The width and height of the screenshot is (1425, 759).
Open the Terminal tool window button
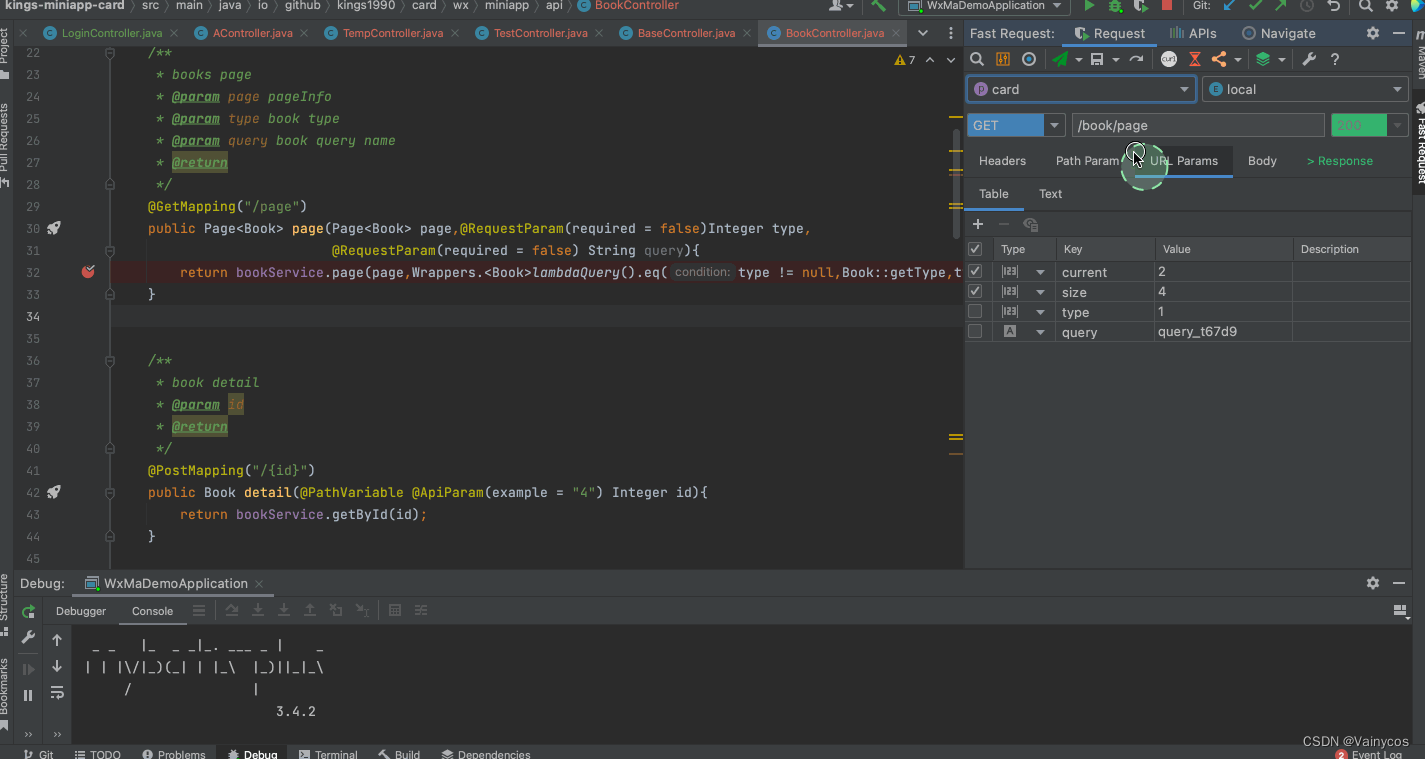coord(327,754)
